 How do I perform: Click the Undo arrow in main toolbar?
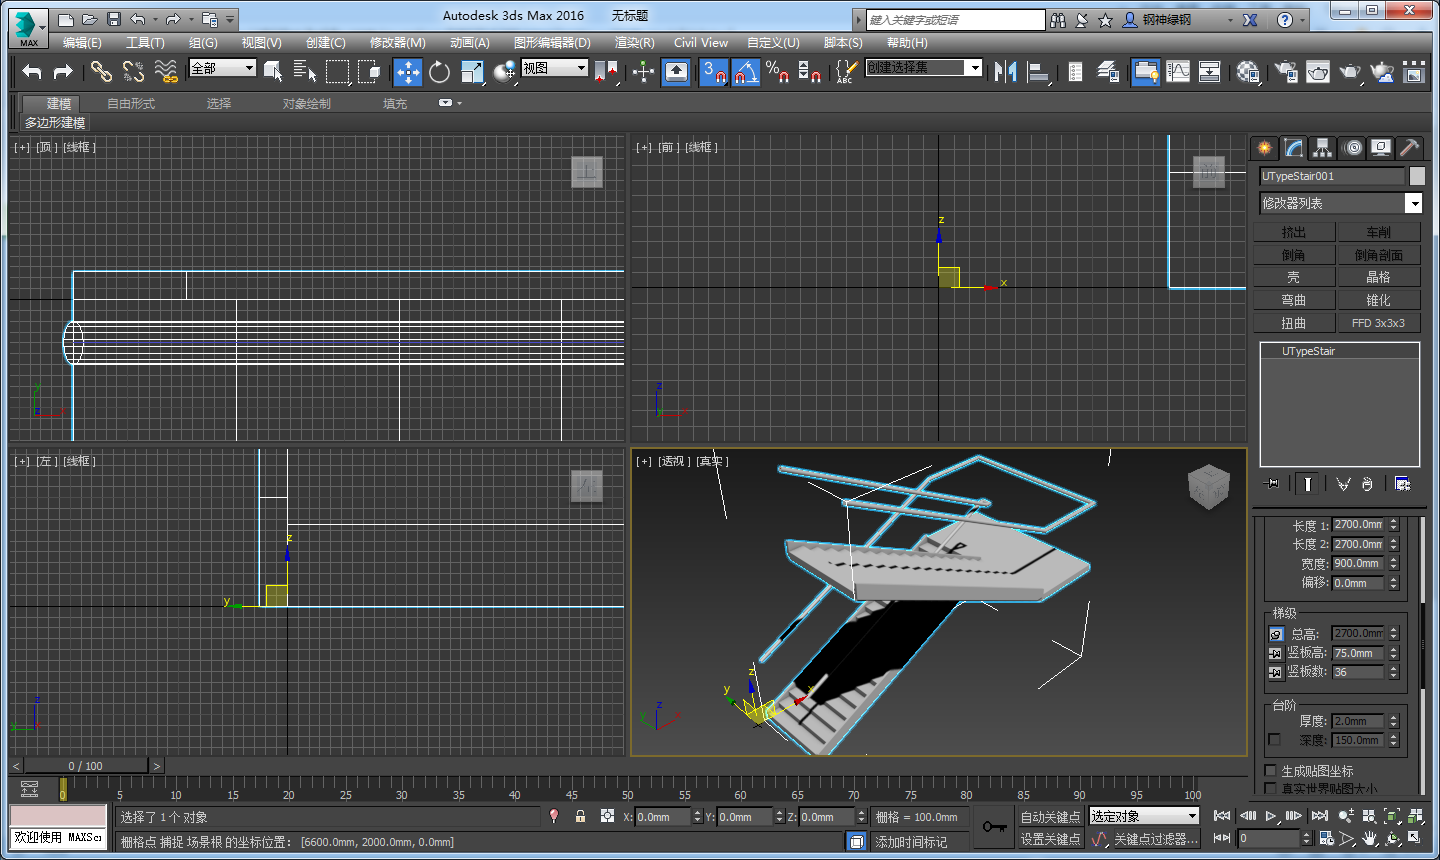(32, 71)
